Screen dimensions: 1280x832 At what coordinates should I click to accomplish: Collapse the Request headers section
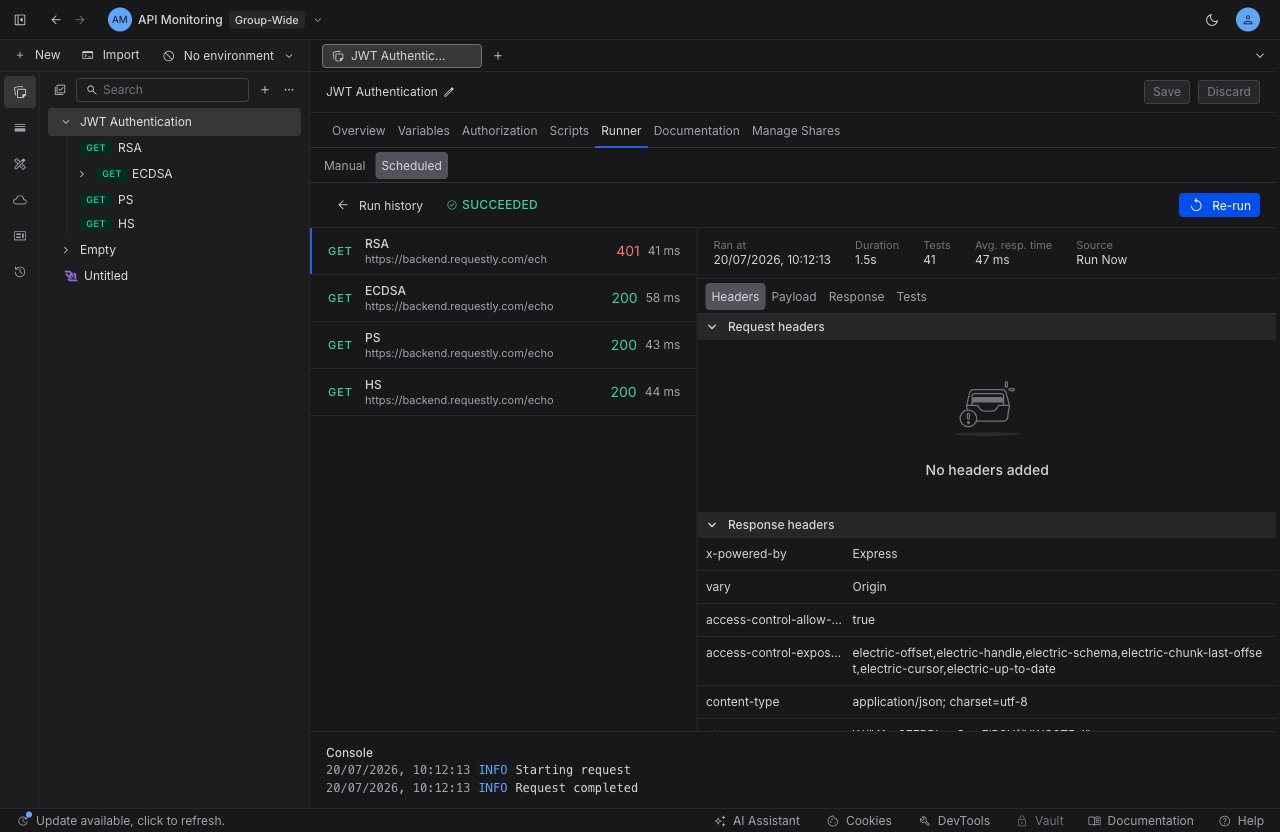712,327
